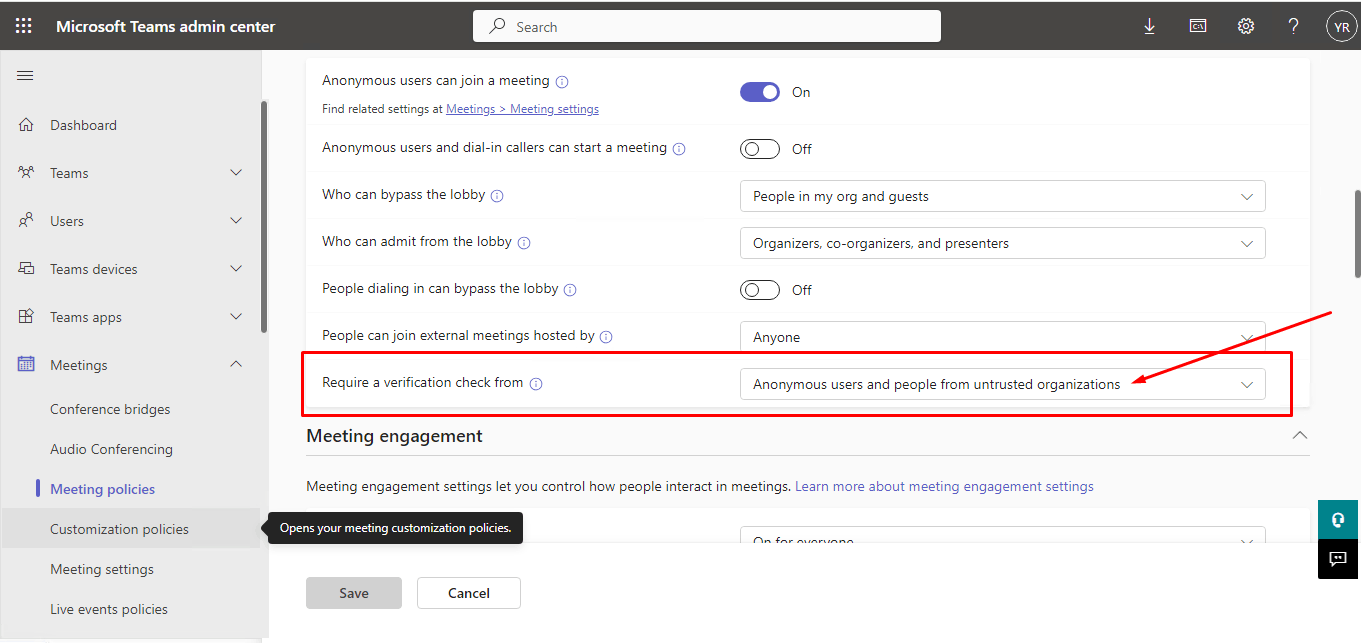Open the YR account avatar
Image resolution: width=1361 pixels, height=643 pixels.
tap(1340, 27)
